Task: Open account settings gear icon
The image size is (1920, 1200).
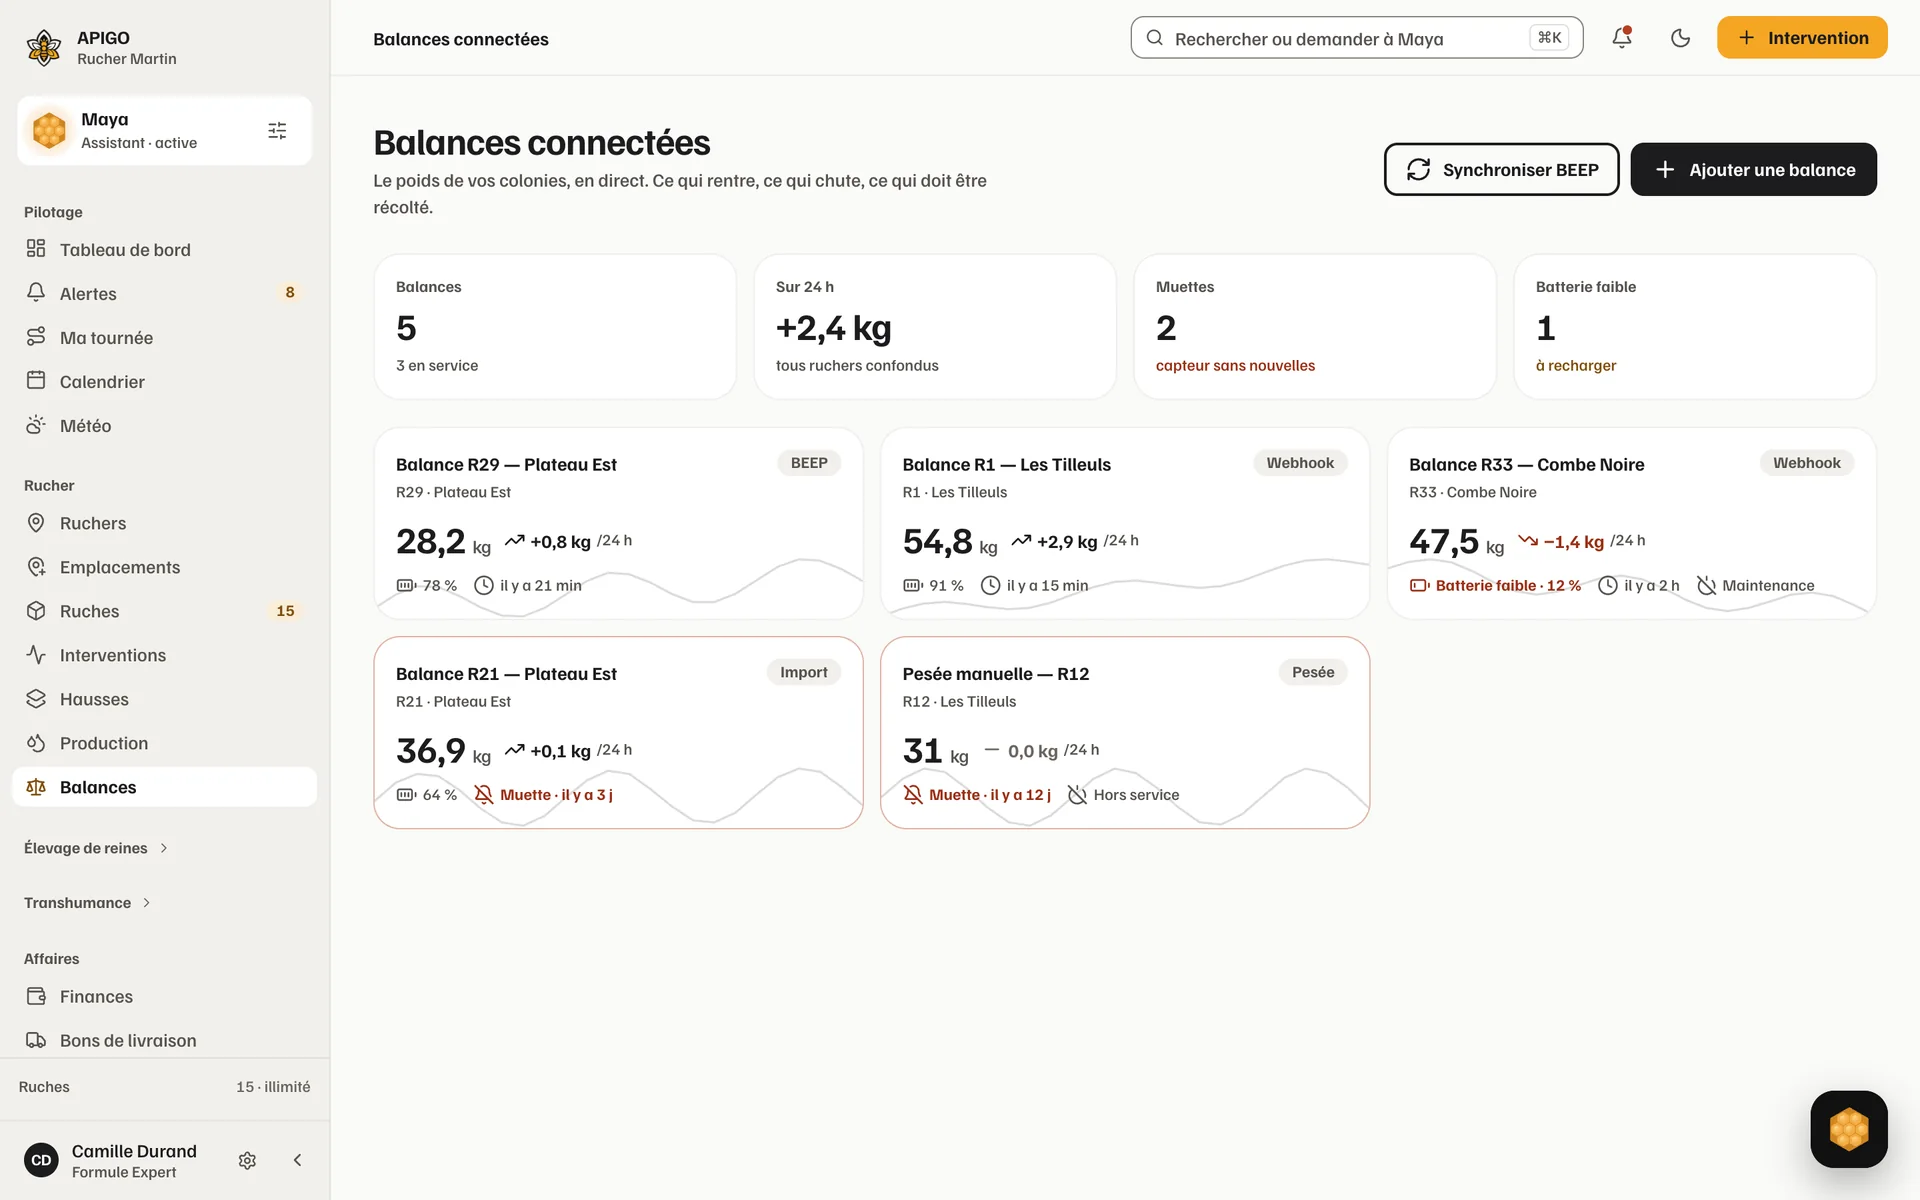Action: point(247,1160)
